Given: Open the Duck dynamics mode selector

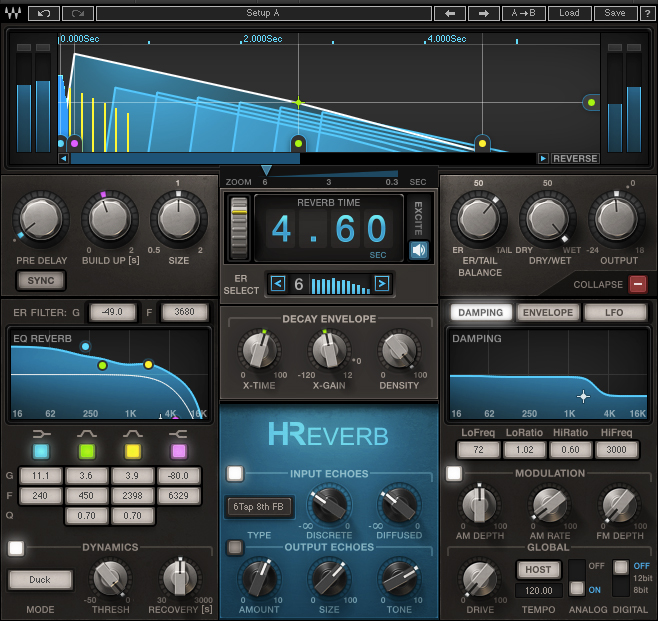Looking at the screenshot, I should [41, 580].
